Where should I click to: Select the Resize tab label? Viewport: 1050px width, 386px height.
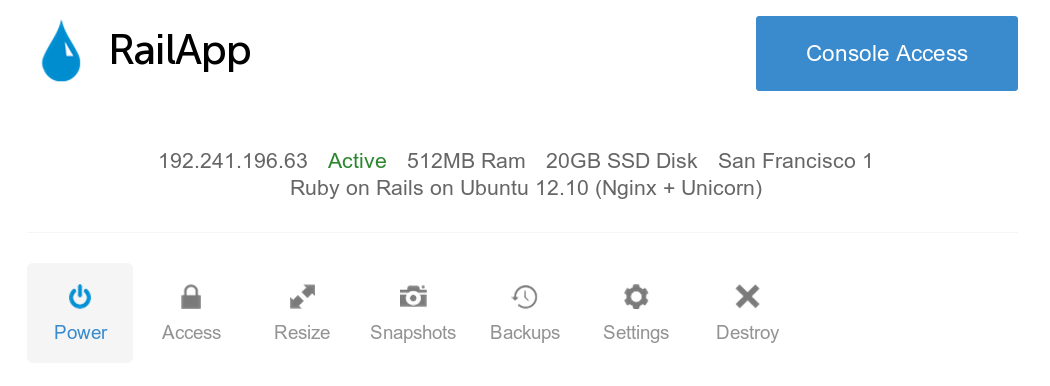pos(302,333)
